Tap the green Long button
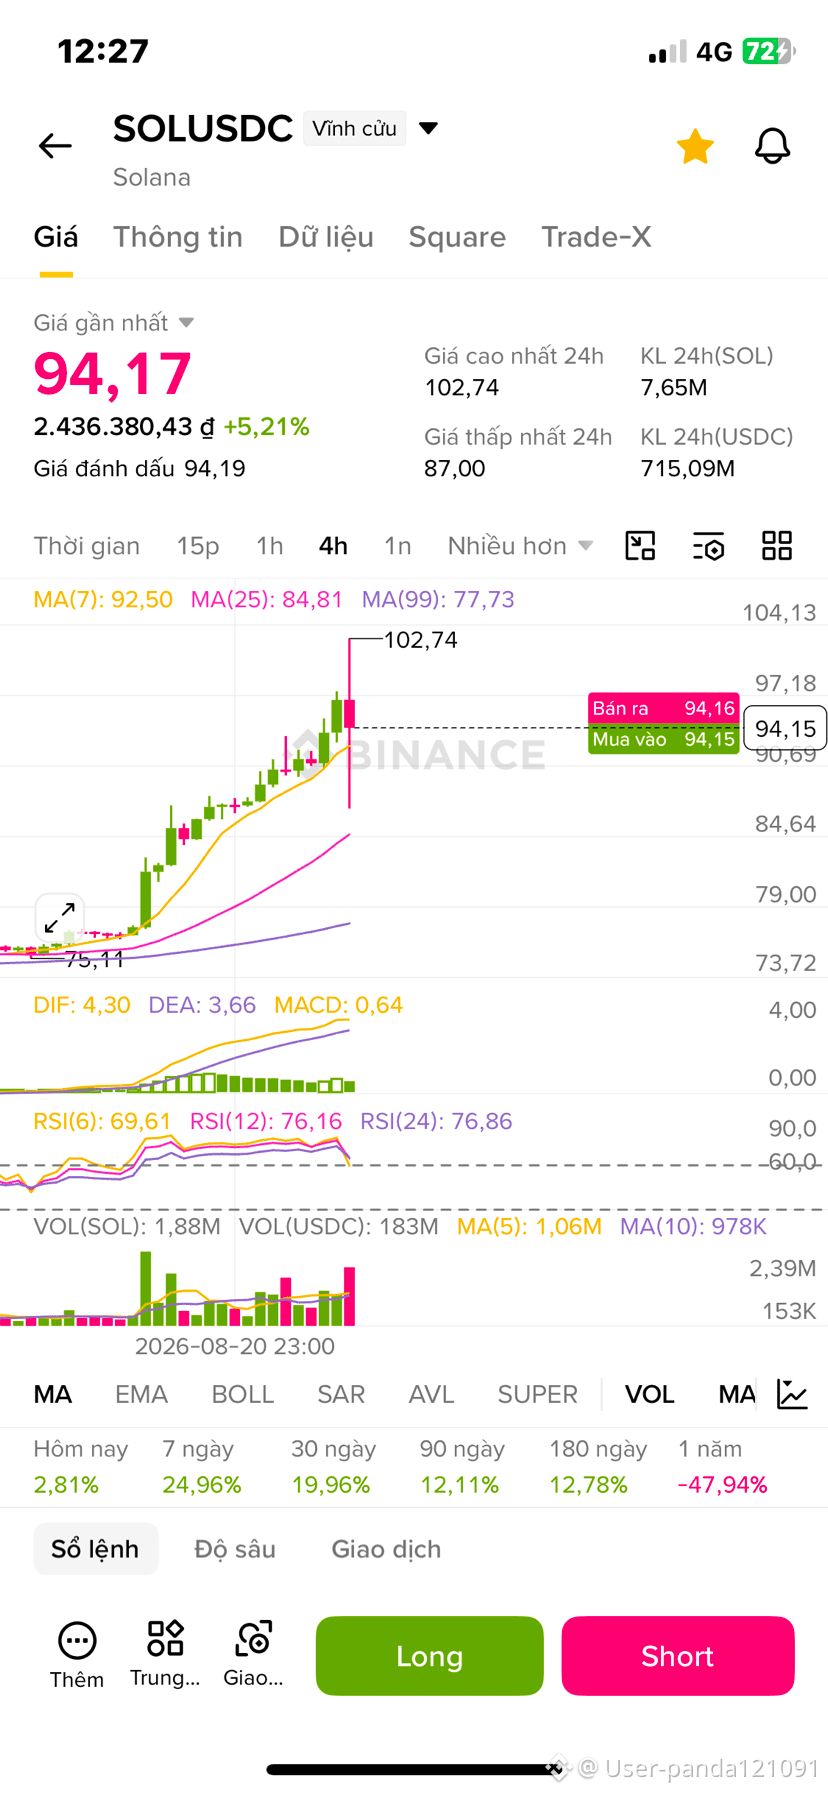Screen dimensions: 828x1793 (x=430, y=1656)
